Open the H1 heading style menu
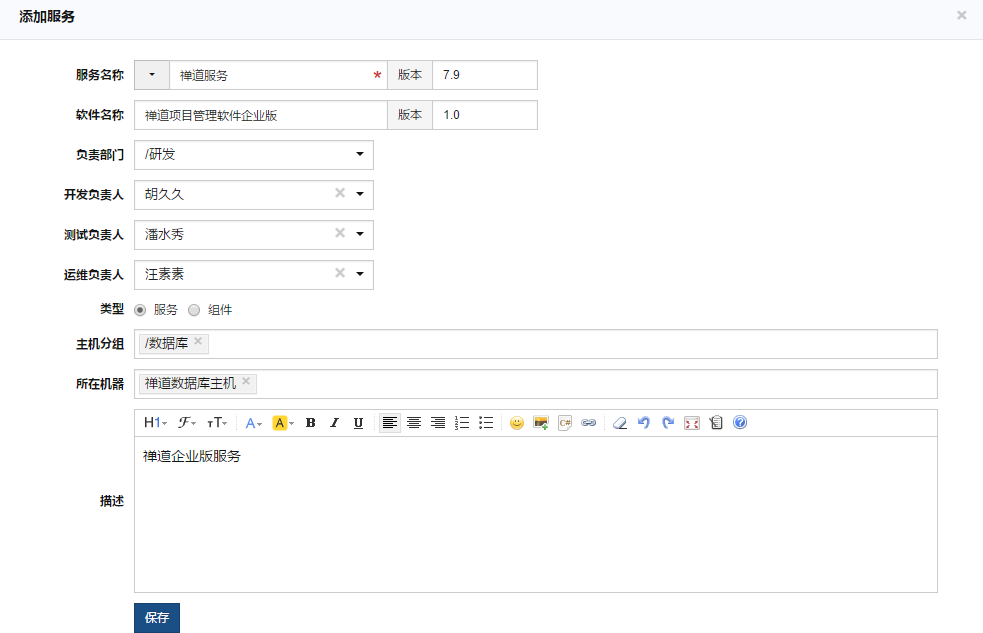This screenshot has height=633, width=983. (155, 423)
